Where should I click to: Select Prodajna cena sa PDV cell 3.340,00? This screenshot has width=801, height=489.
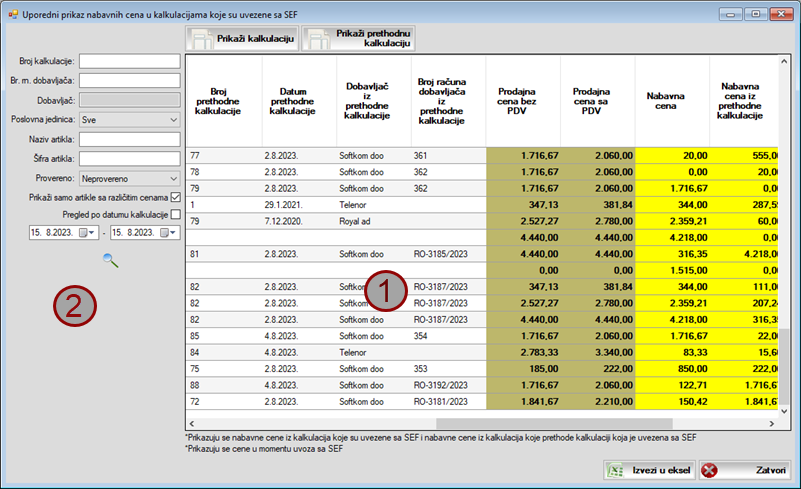coord(598,353)
